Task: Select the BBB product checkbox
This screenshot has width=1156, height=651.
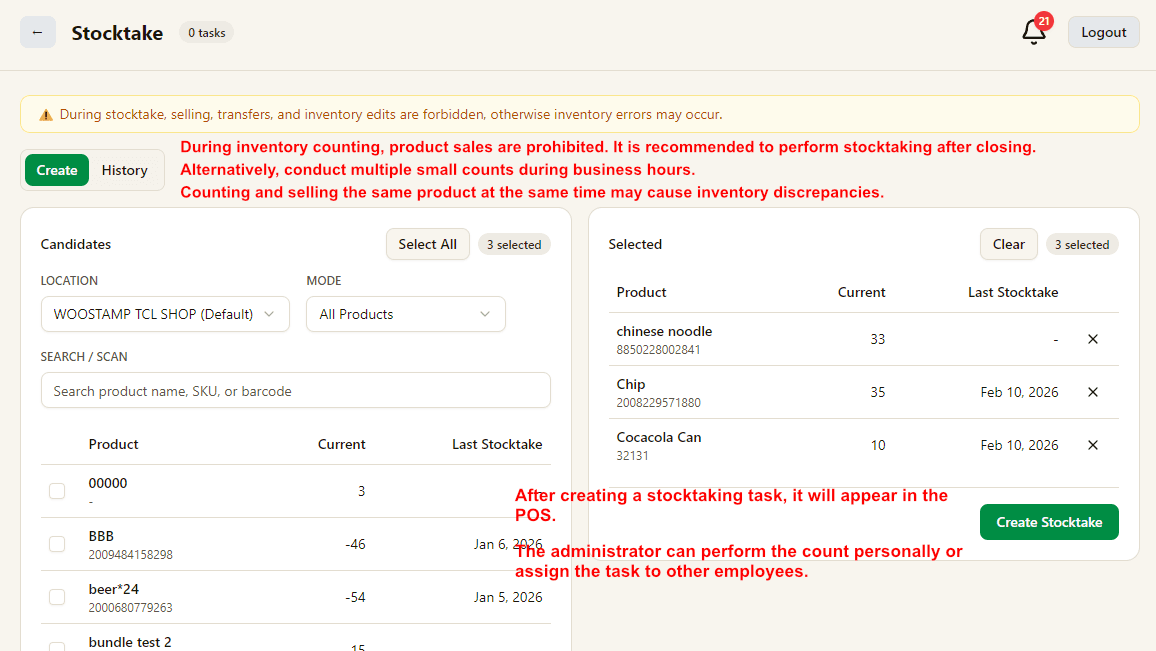Action: coord(57,543)
